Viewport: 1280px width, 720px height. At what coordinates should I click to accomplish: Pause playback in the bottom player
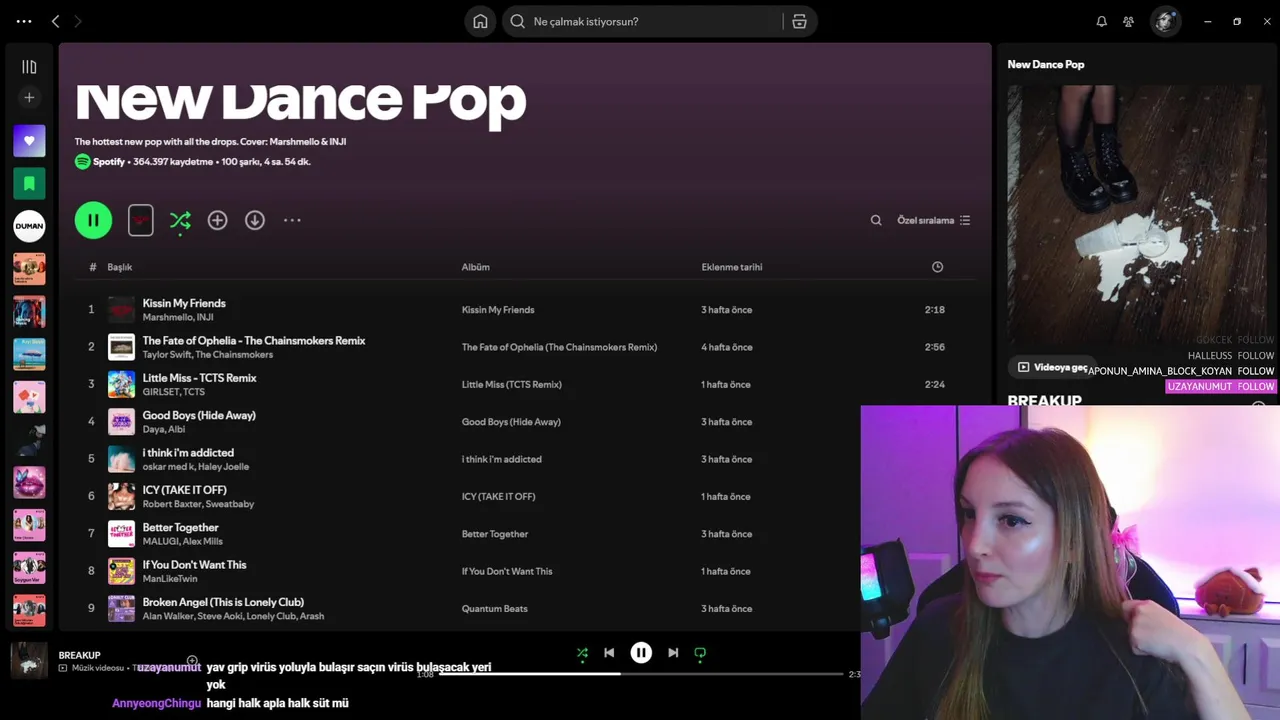[641, 653]
